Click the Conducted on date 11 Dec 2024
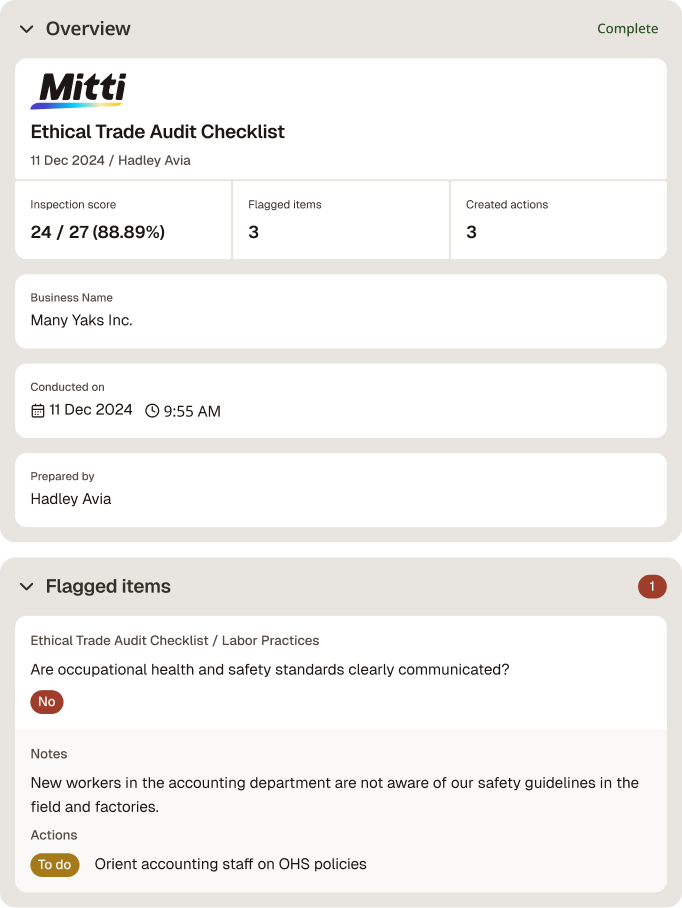 tap(91, 410)
